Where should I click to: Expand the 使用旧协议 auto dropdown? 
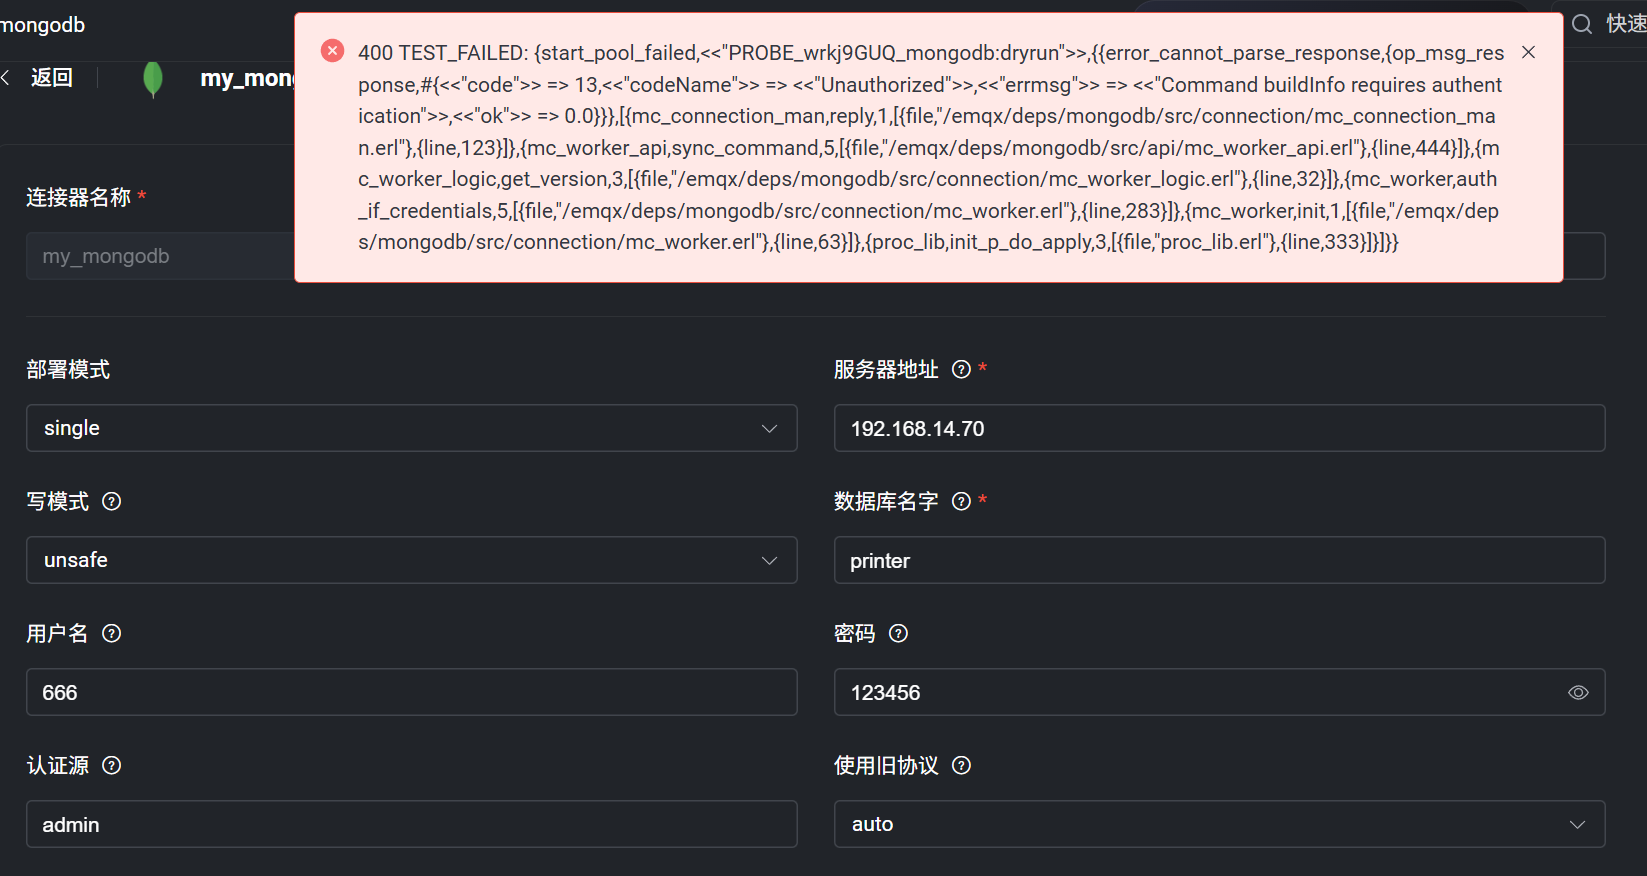tap(1219, 824)
